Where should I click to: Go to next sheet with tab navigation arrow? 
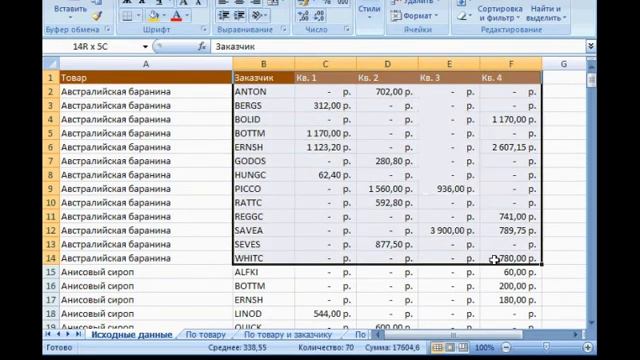(x=68, y=334)
